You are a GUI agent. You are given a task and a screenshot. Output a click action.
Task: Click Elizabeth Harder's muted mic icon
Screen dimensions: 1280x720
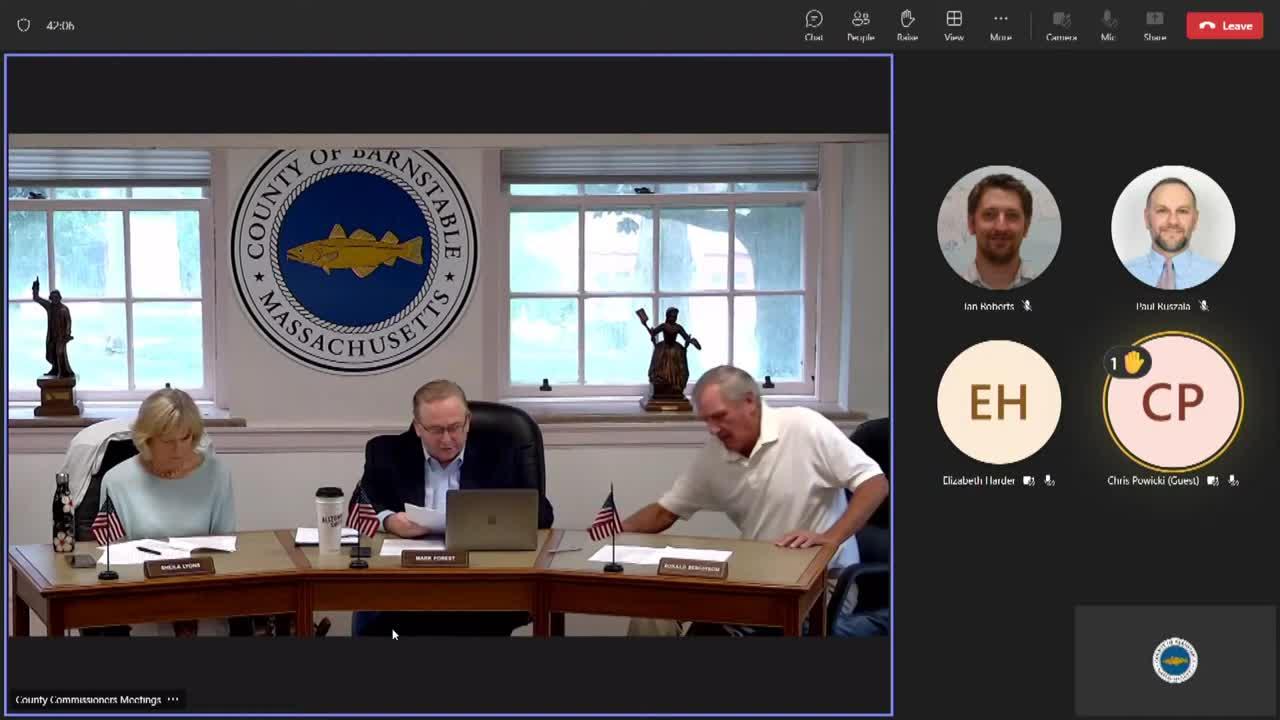click(x=1049, y=481)
